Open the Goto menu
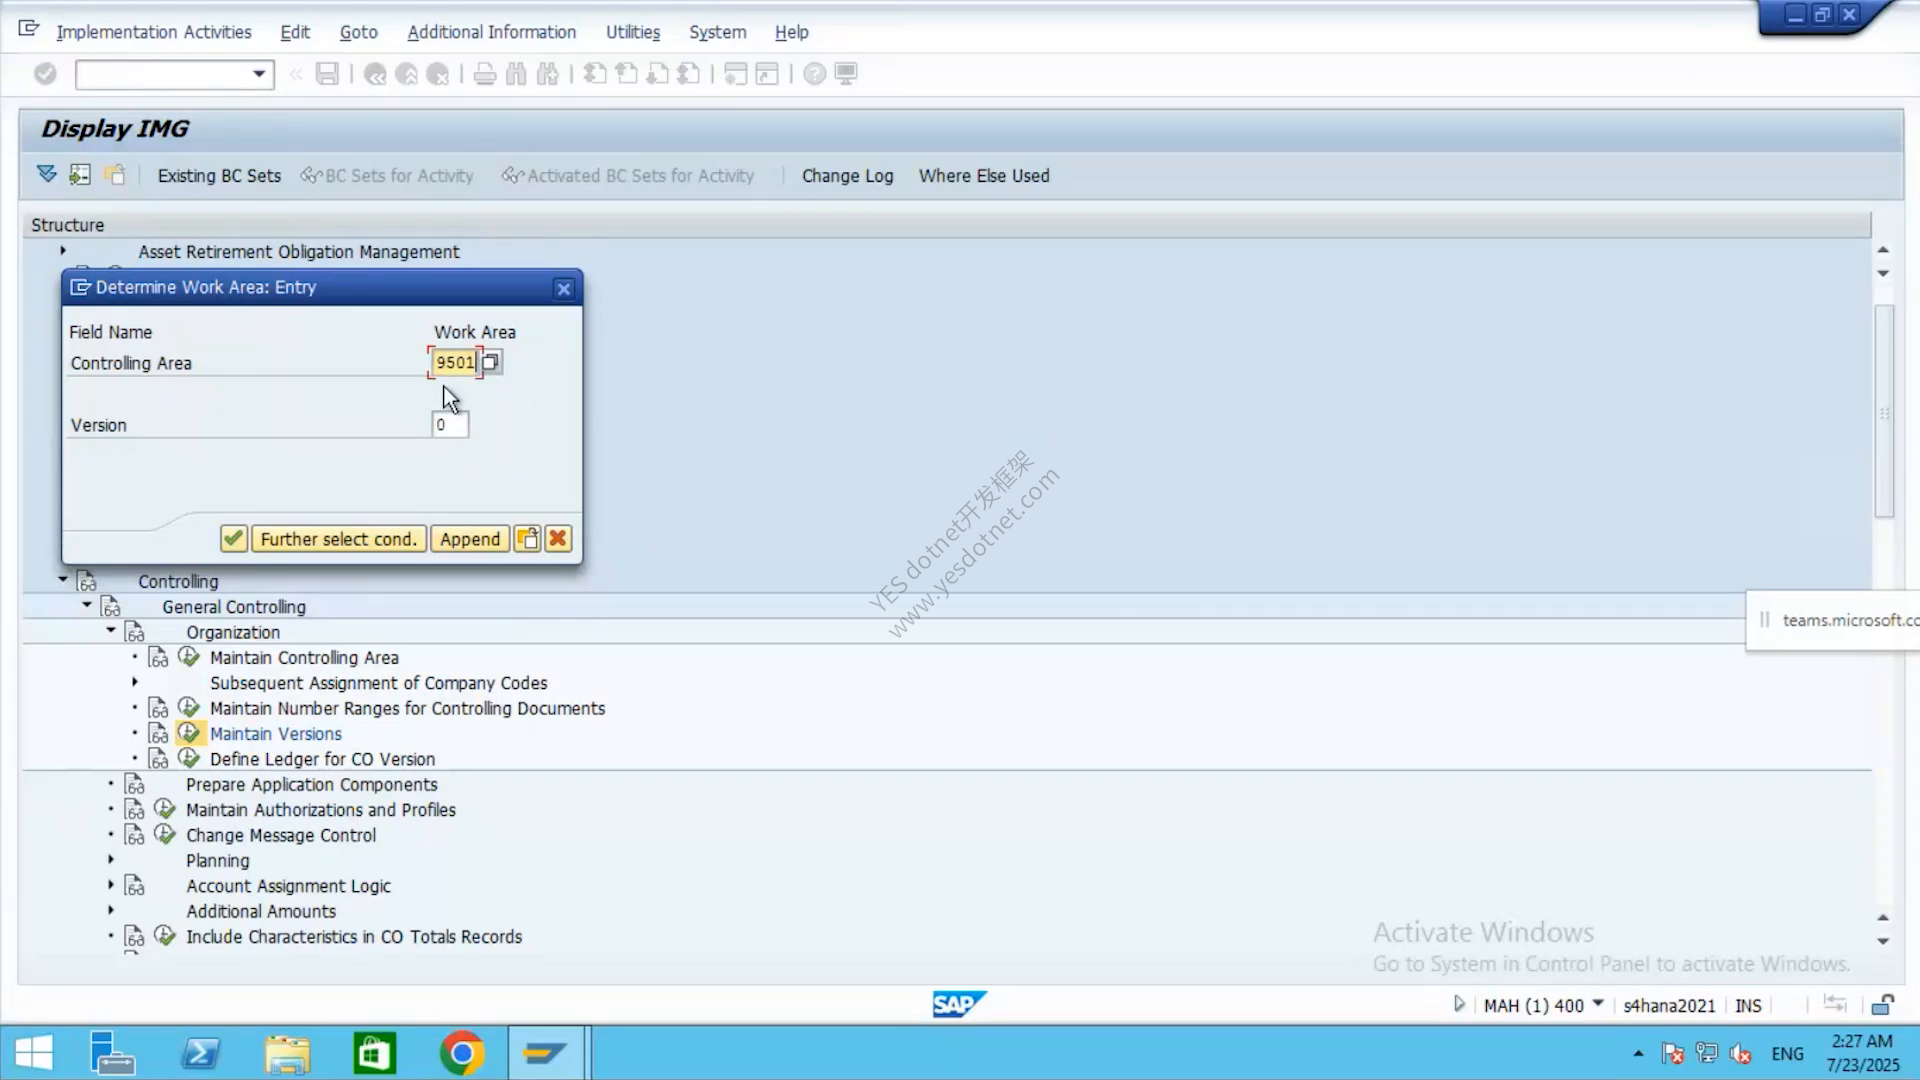The width and height of the screenshot is (1920, 1080). 358,32
